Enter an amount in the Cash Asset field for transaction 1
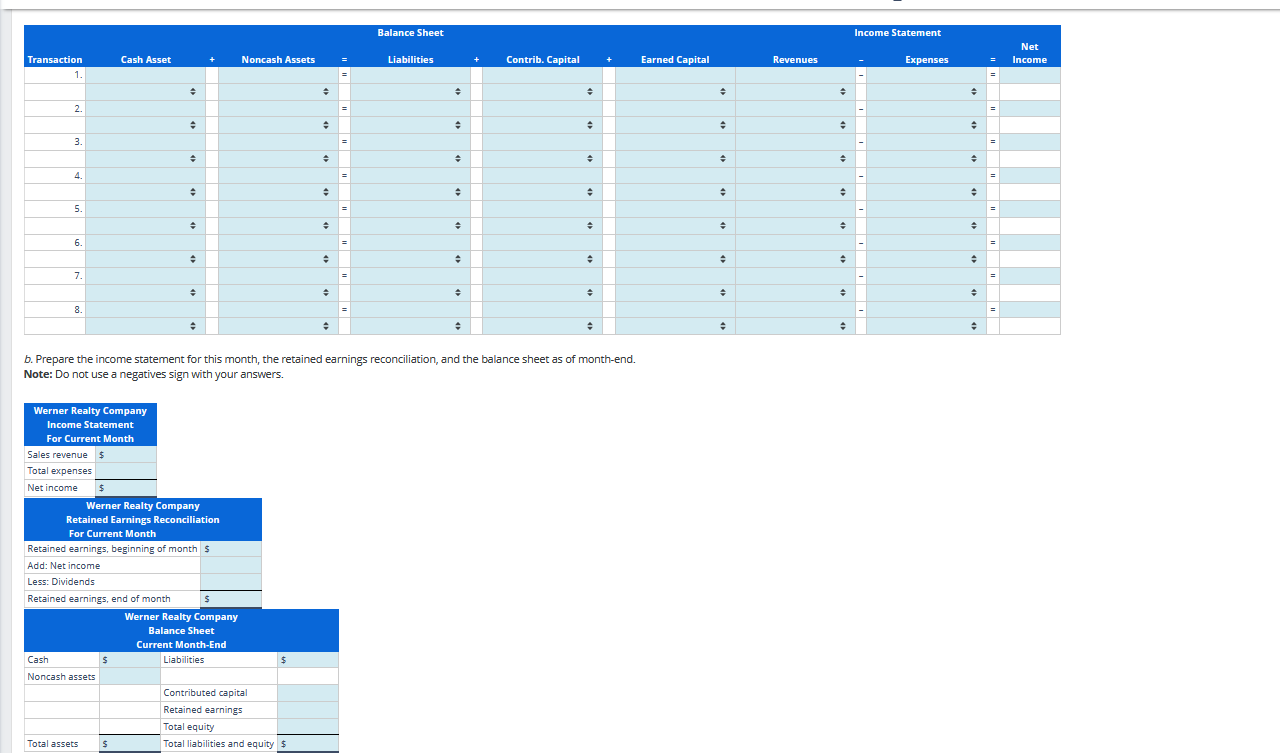The width and height of the screenshot is (1280, 753). pyautogui.click(x=145, y=75)
